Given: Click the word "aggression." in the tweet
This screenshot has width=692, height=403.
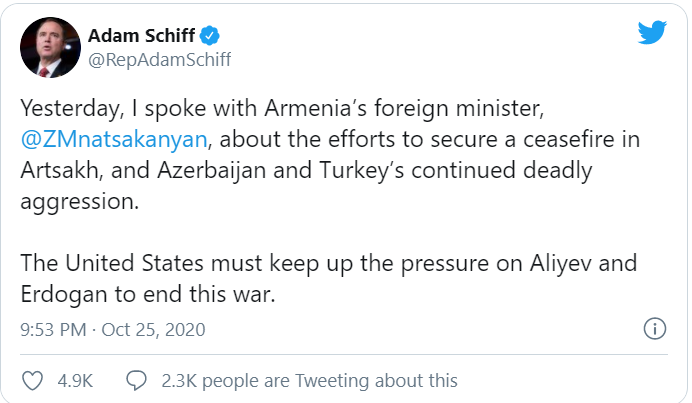Looking at the screenshot, I should pyautogui.click(x=79, y=202).
